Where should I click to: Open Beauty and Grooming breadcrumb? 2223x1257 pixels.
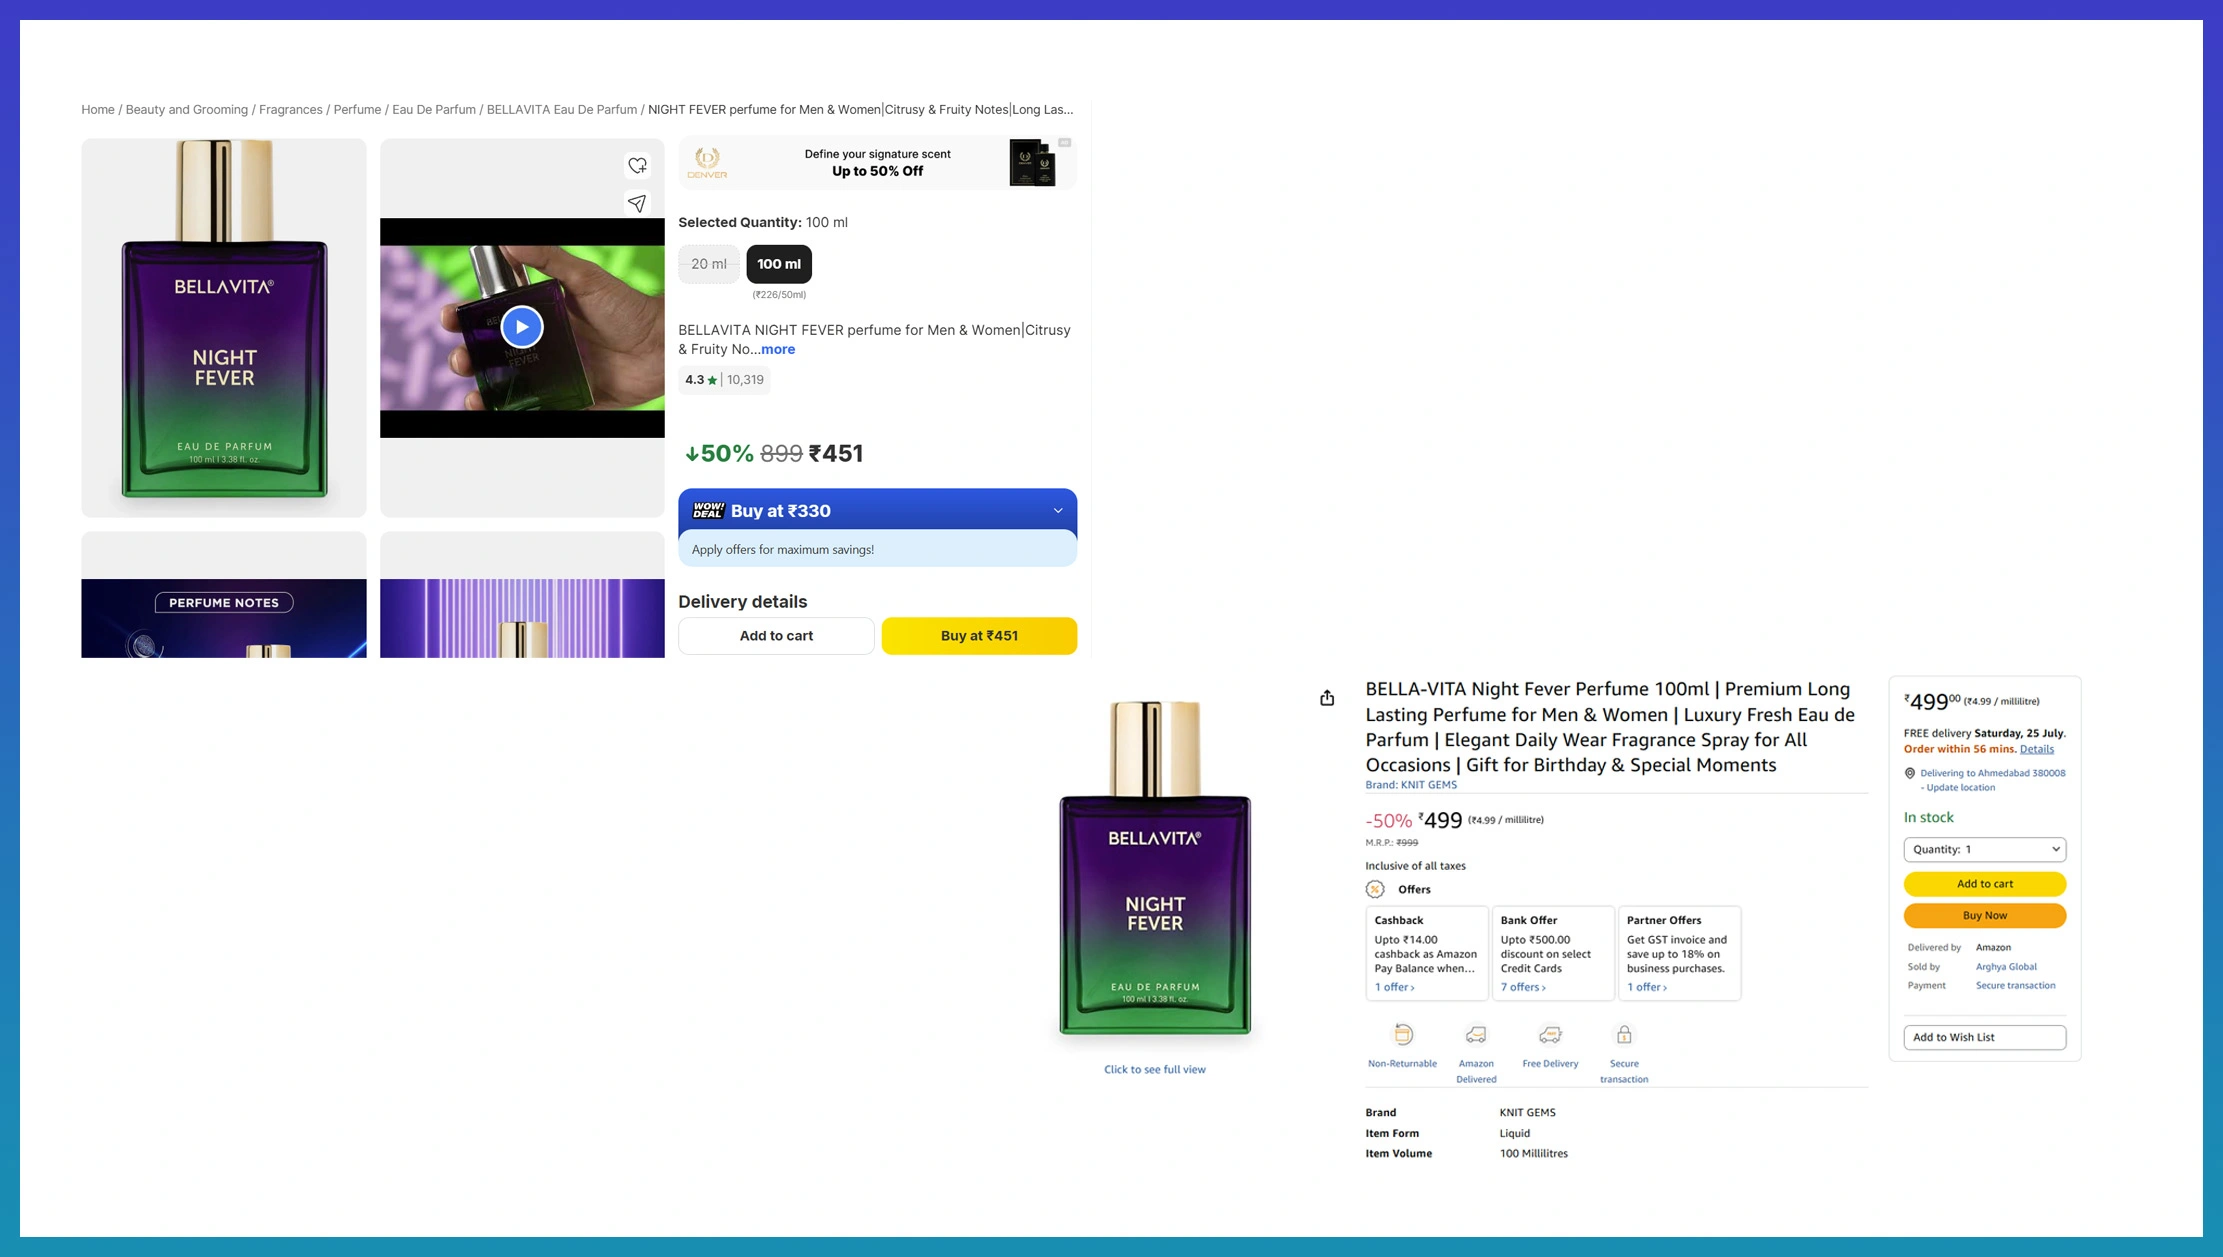click(x=187, y=110)
